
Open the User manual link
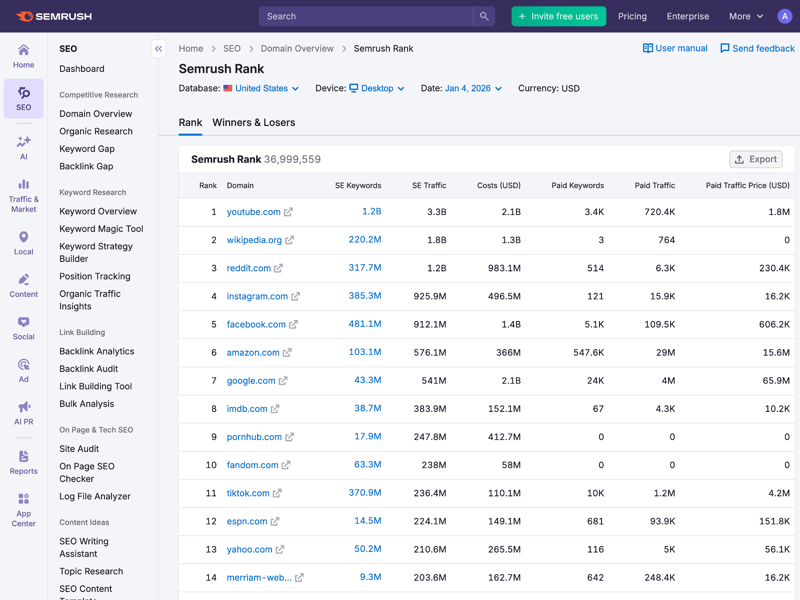(x=675, y=48)
